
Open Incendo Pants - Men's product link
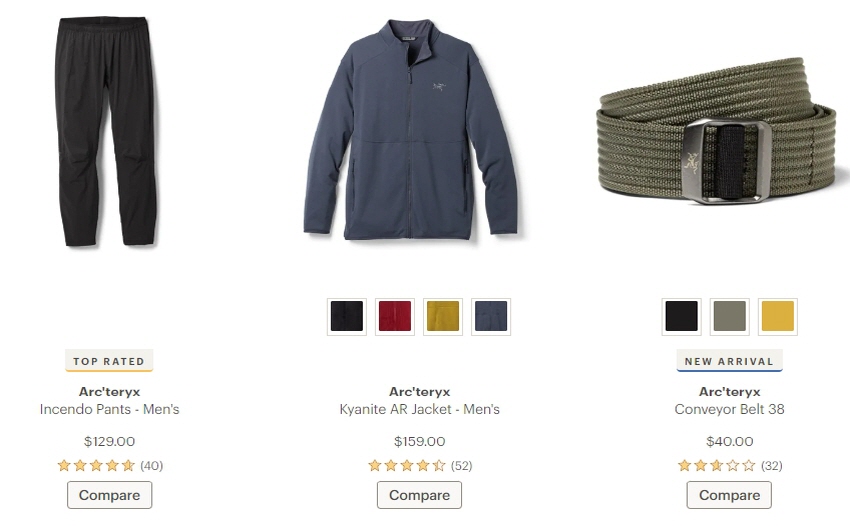click(x=110, y=409)
